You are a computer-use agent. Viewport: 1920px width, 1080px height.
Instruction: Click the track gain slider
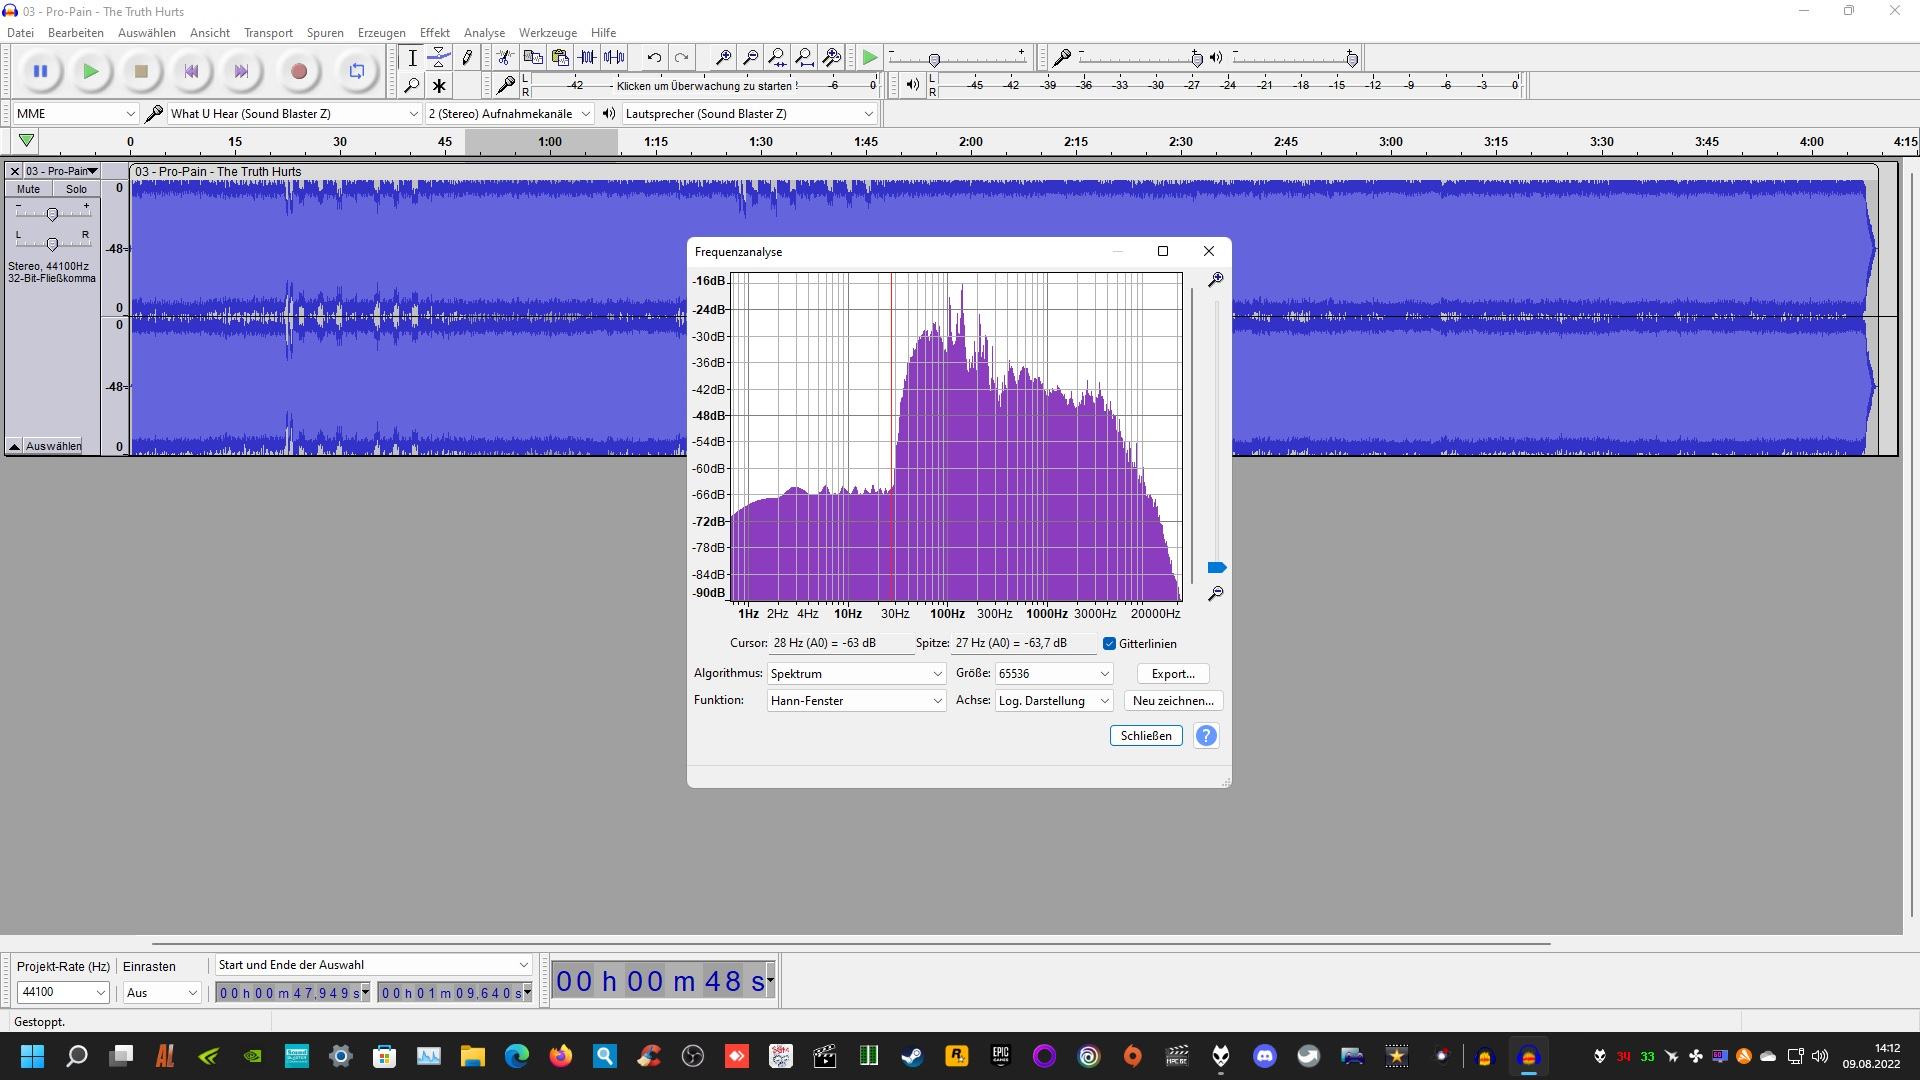click(x=52, y=214)
